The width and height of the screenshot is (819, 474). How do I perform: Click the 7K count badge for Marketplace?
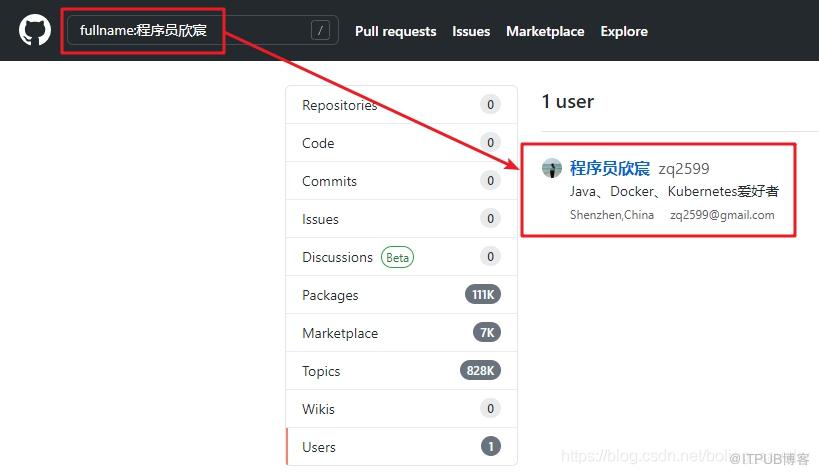coord(487,332)
